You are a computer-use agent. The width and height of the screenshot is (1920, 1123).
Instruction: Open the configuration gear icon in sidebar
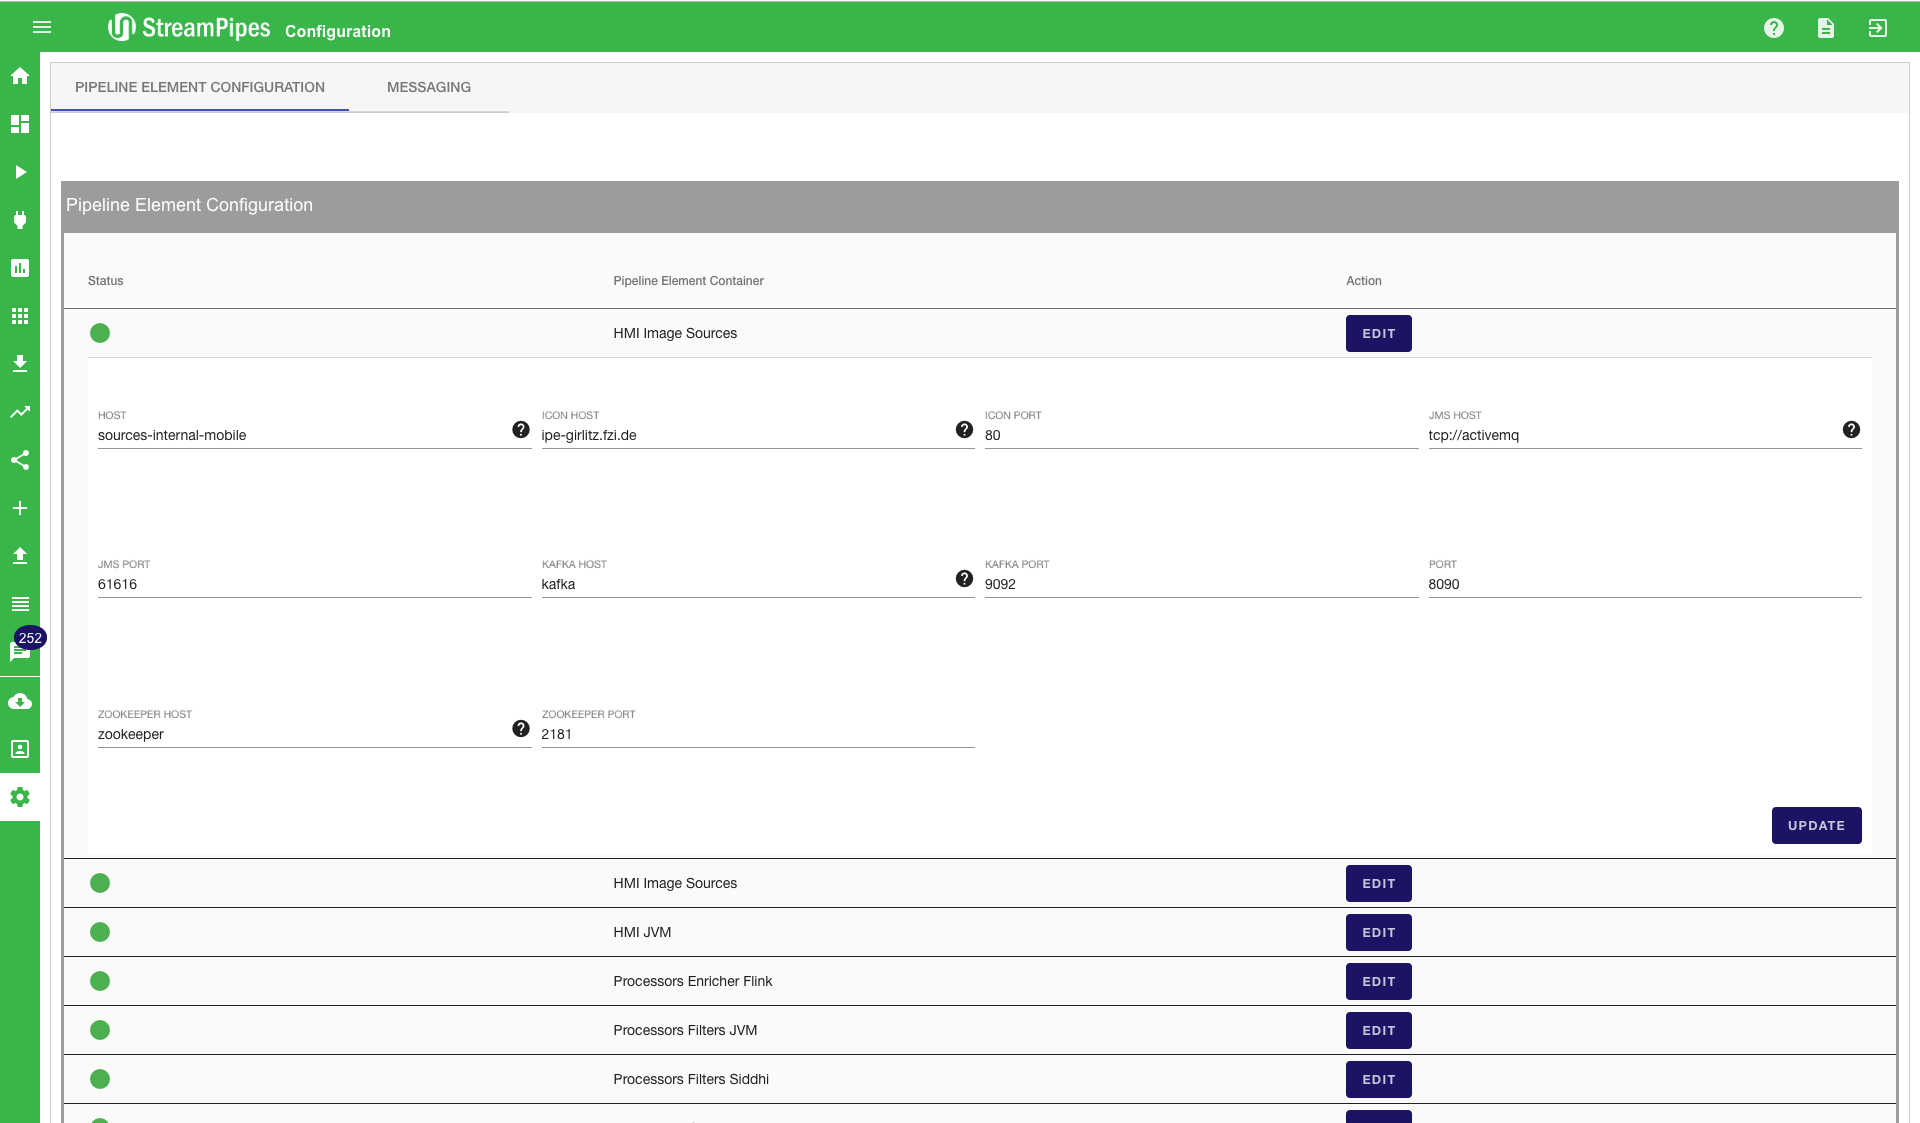[x=20, y=797]
